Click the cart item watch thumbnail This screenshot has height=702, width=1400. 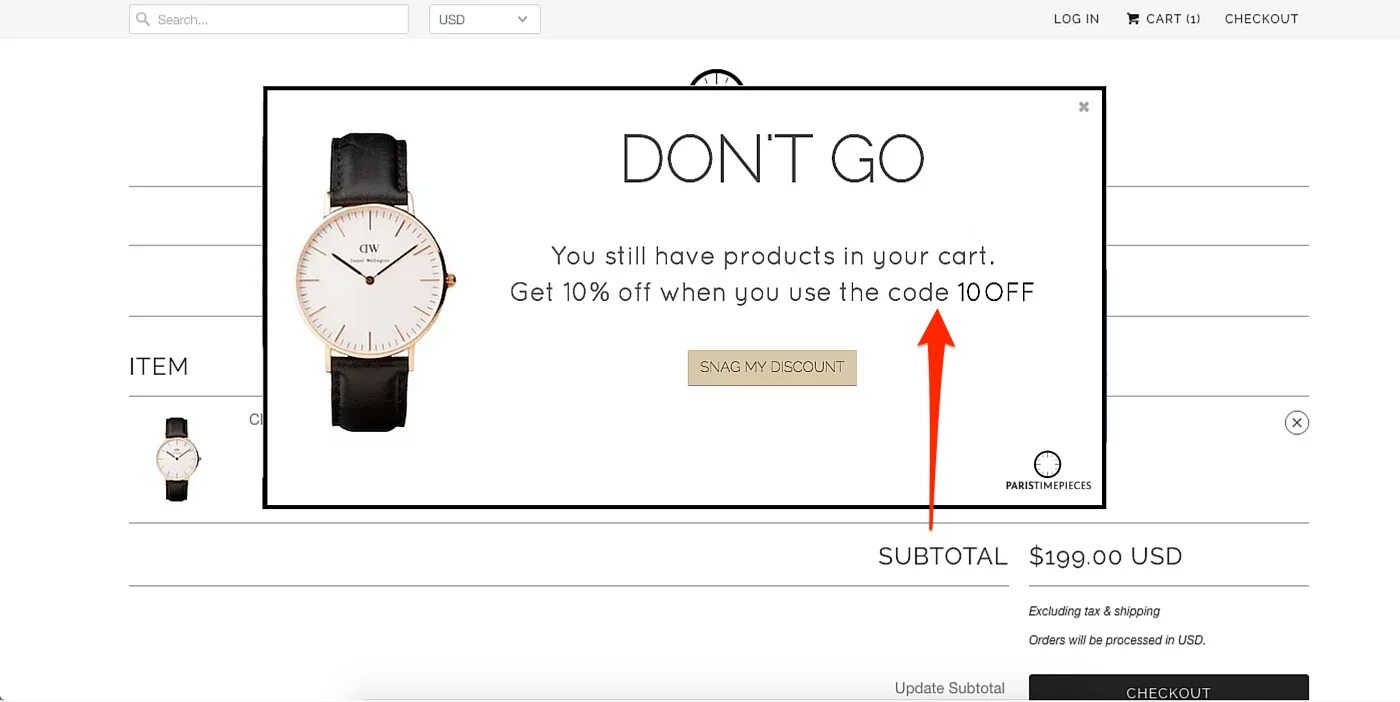click(177, 459)
